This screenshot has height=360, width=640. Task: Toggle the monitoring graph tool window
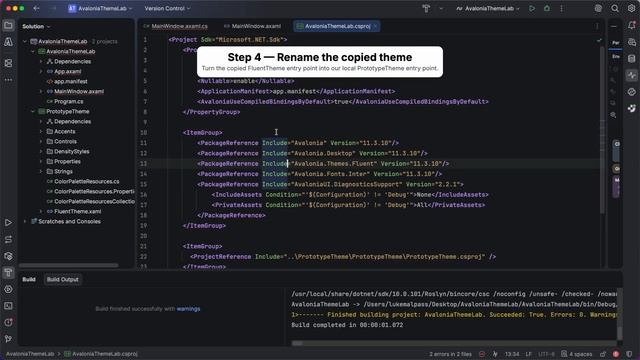tap(632, 75)
